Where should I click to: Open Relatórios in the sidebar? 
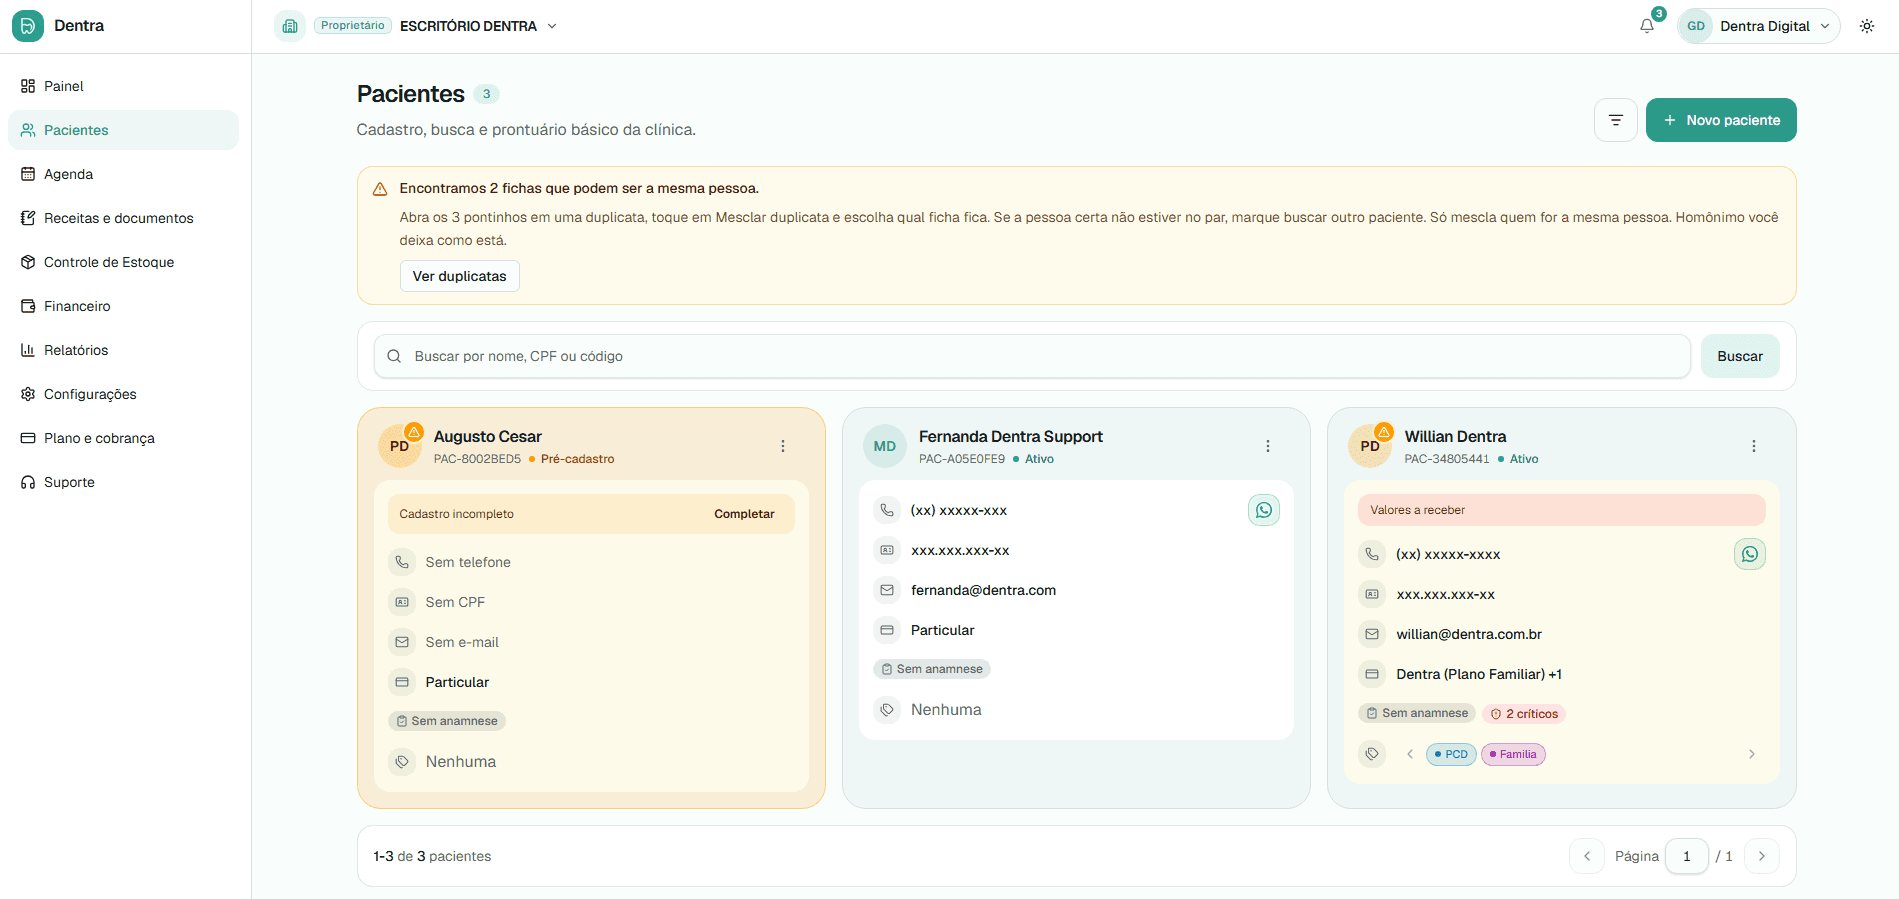pyautogui.click(x=123, y=350)
